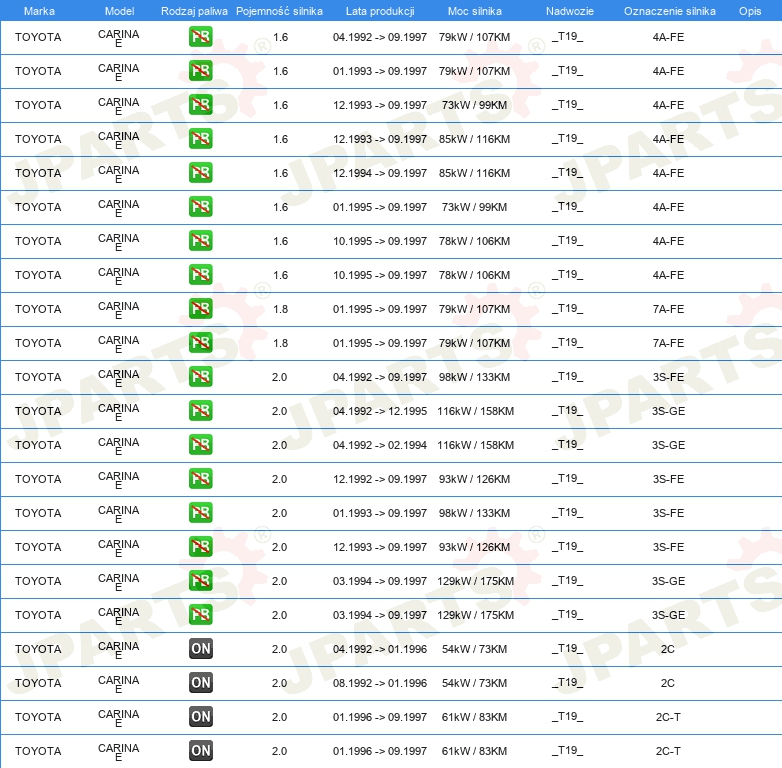Image resolution: width=782 pixels, height=768 pixels.
Task: Click the petrol icon in the 12.1993 85kW row
Action: pos(200,139)
